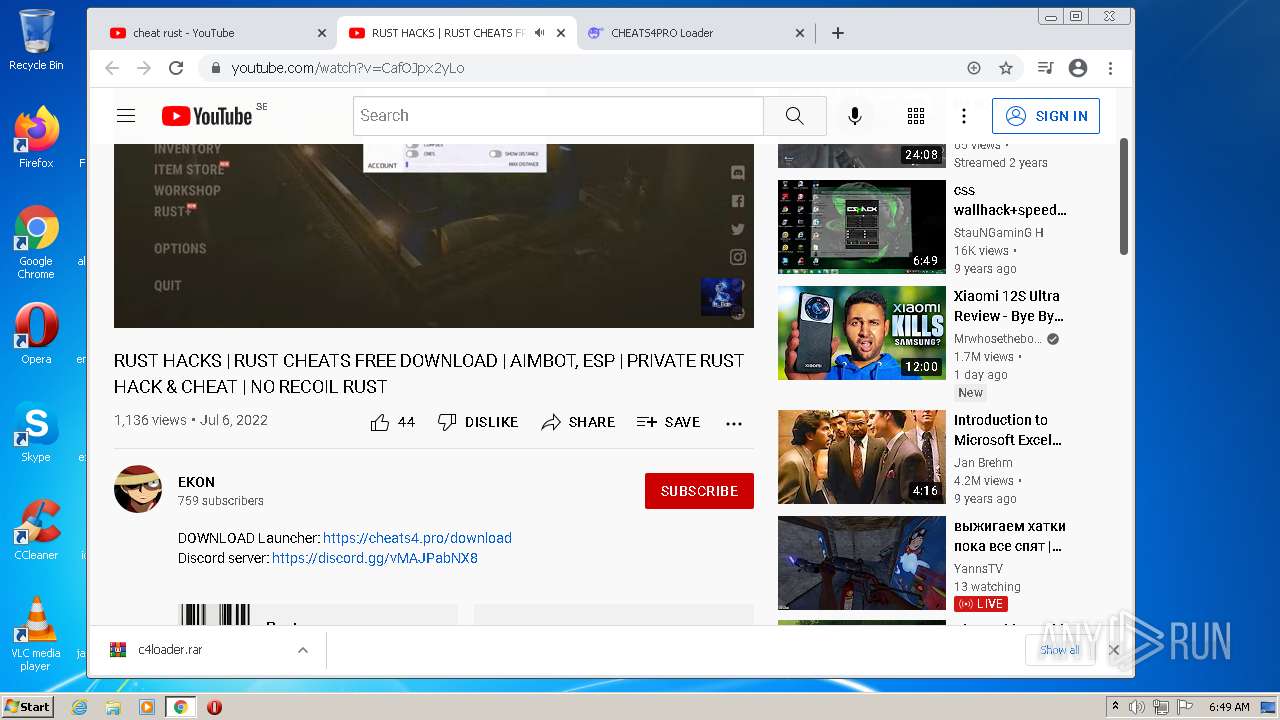Click the page vertical scrollbar

1124,195
